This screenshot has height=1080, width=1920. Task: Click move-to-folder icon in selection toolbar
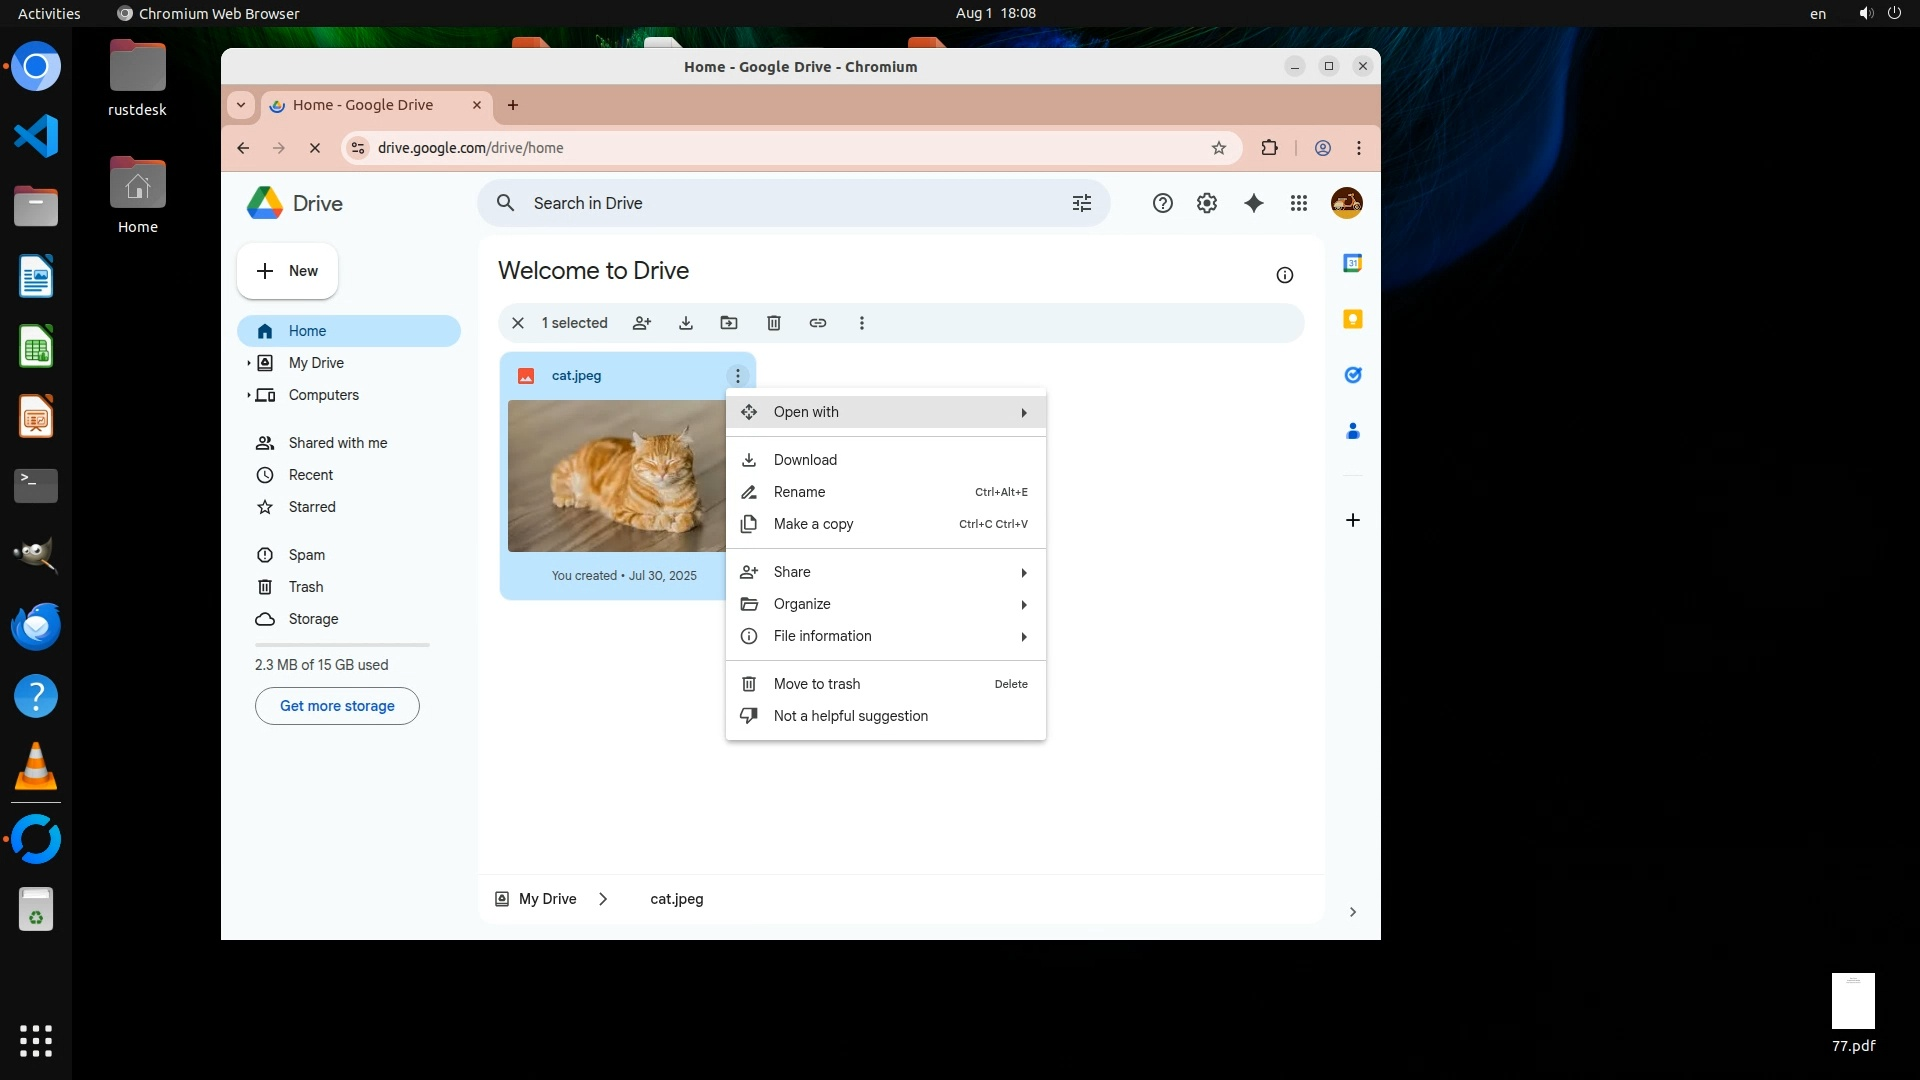coord(729,323)
